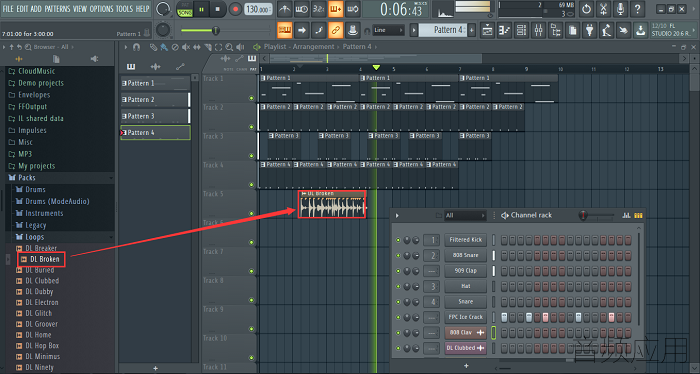
Task: Open the Mixer view icon
Action: coord(538,30)
